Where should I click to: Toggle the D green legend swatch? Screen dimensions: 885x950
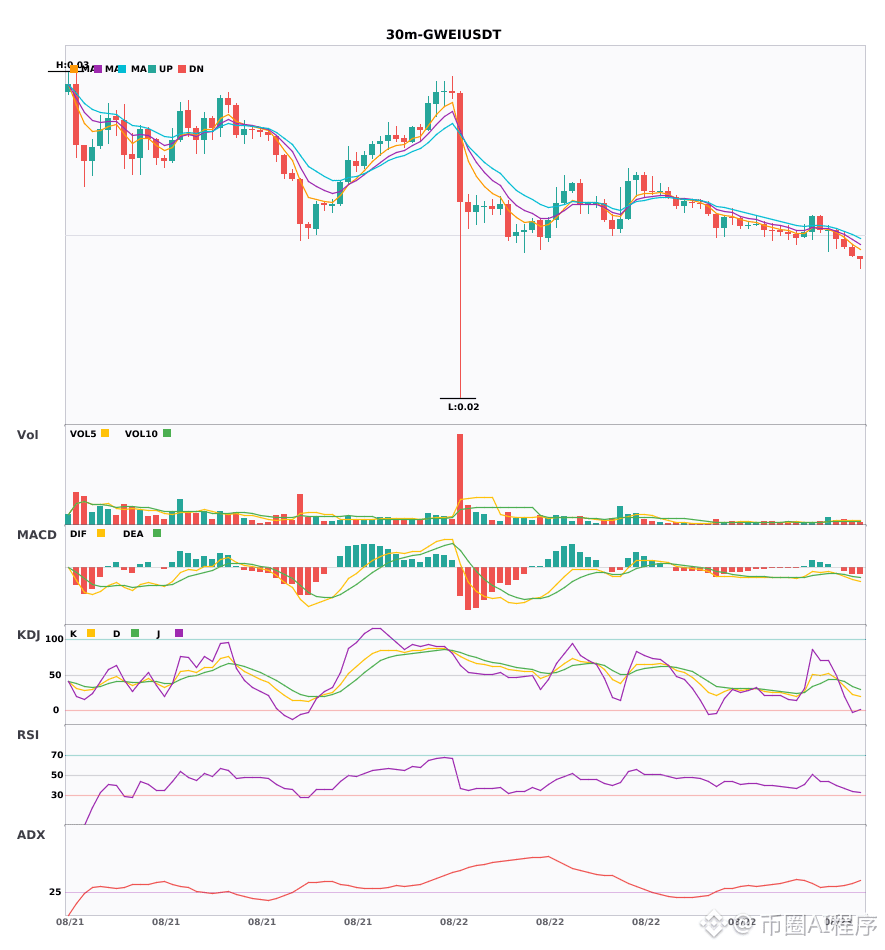[x=135, y=633]
